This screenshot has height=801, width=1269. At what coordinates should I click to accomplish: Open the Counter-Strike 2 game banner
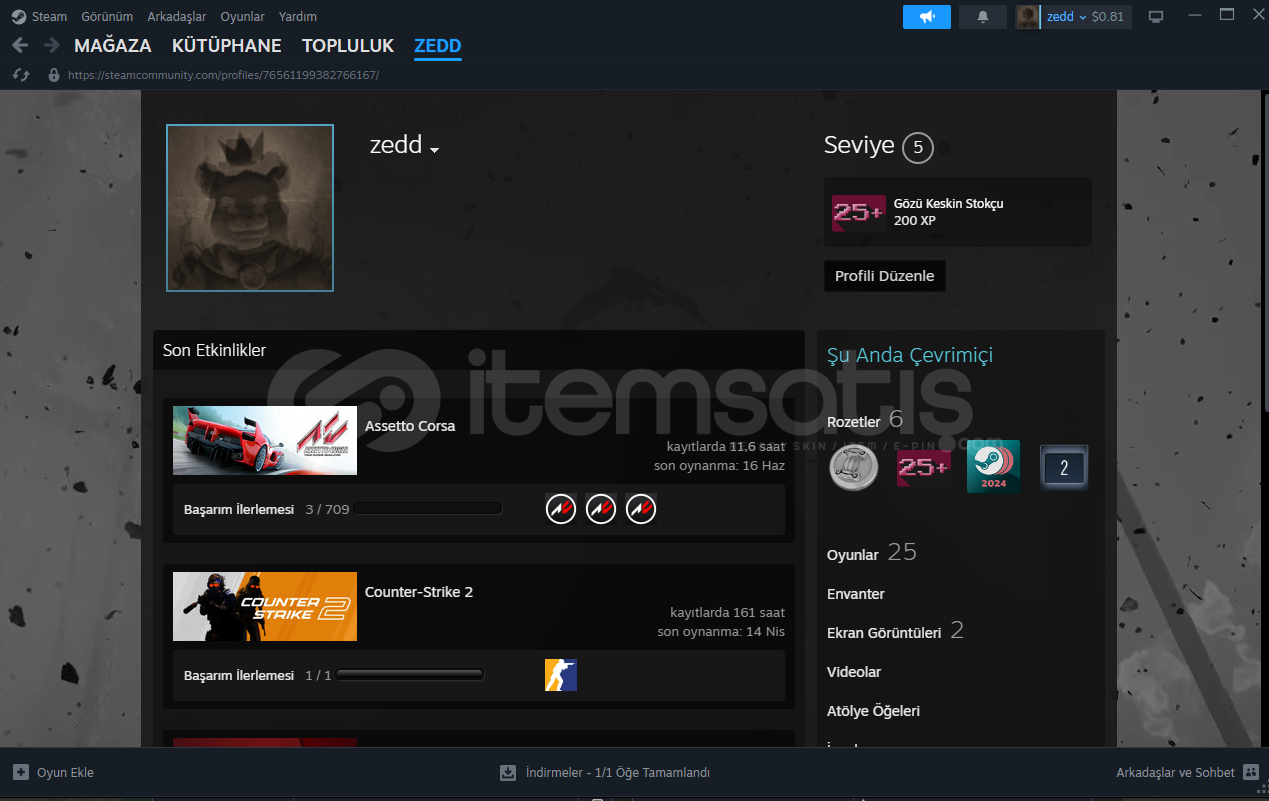(x=265, y=606)
